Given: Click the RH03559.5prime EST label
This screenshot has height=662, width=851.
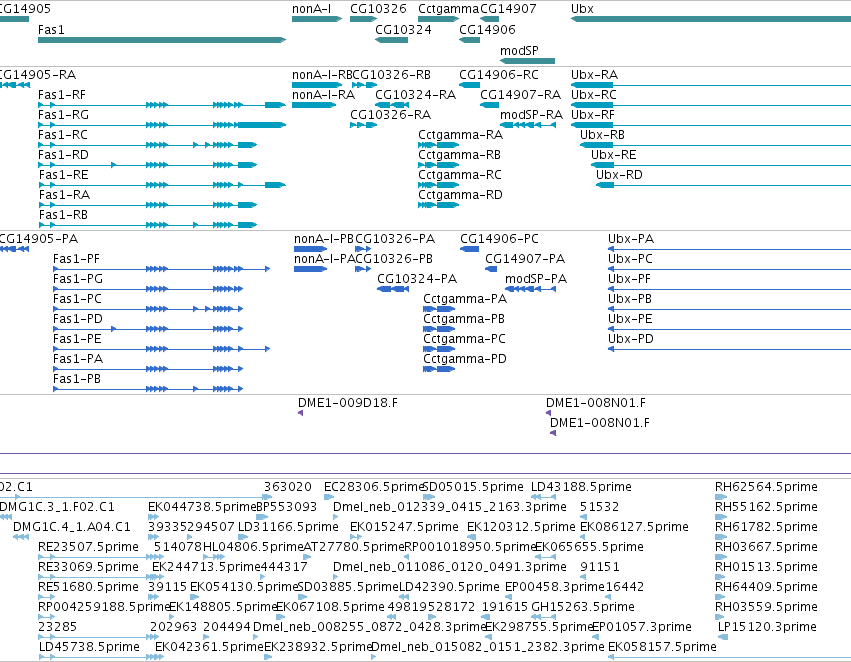Looking at the screenshot, I should pos(766,607).
